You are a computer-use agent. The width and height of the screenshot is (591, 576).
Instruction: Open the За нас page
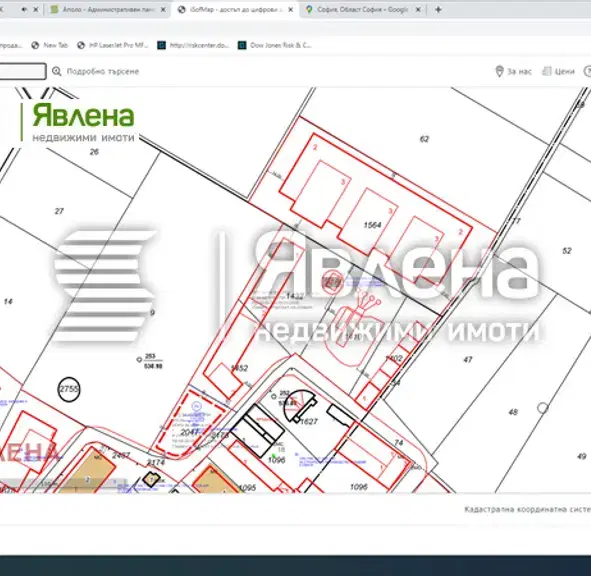[x=519, y=72]
